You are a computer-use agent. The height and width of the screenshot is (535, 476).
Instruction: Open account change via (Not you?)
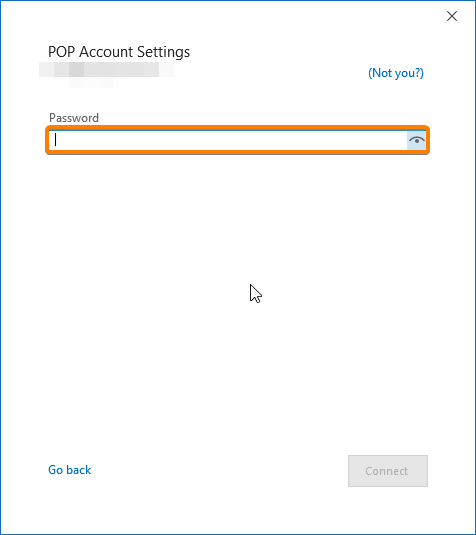pyautogui.click(x=396, y=73)
